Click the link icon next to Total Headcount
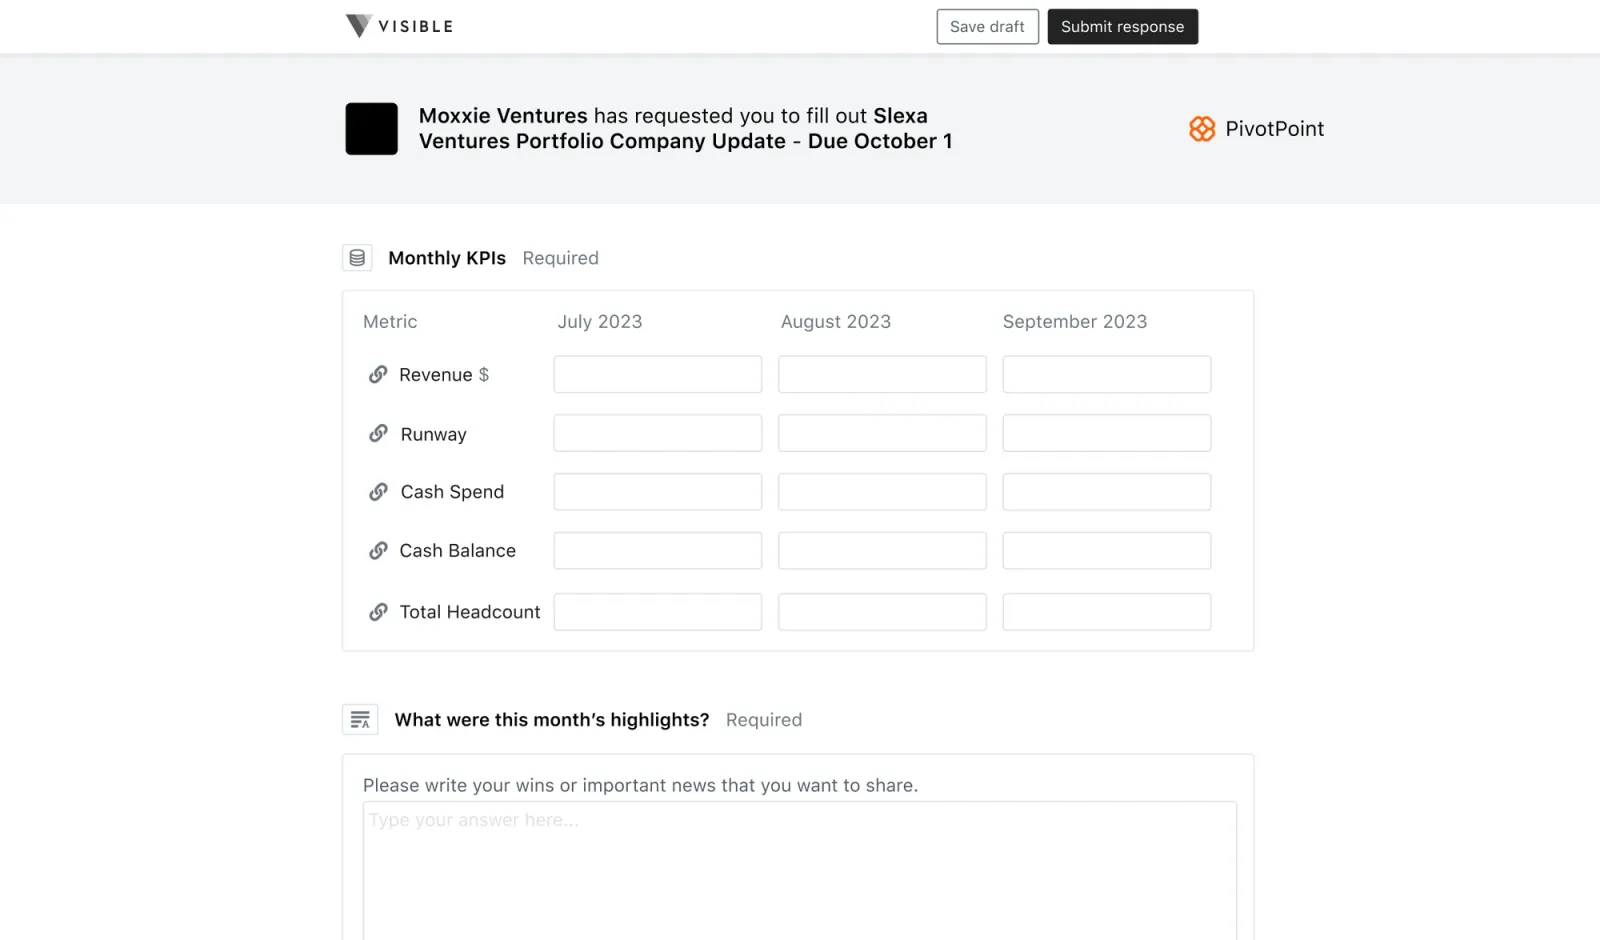The image size is (1600, 940). tap(377, 611)
